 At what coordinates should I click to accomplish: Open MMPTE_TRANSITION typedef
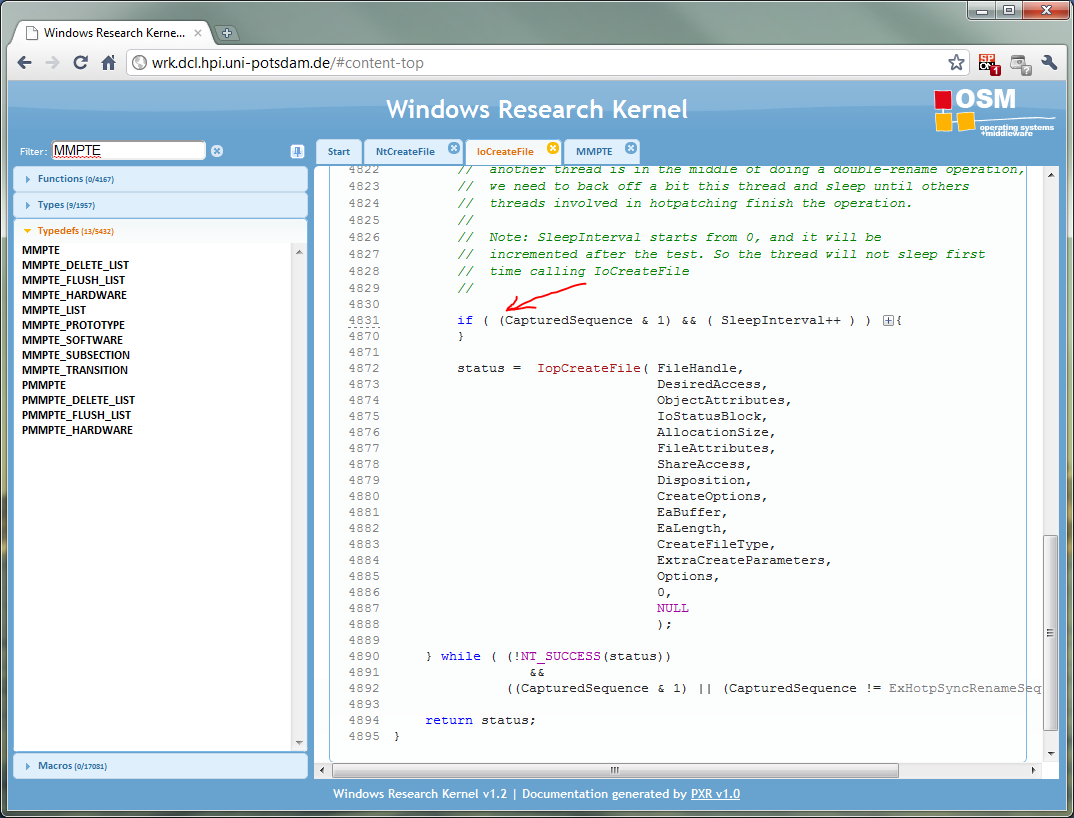[75, 371]
